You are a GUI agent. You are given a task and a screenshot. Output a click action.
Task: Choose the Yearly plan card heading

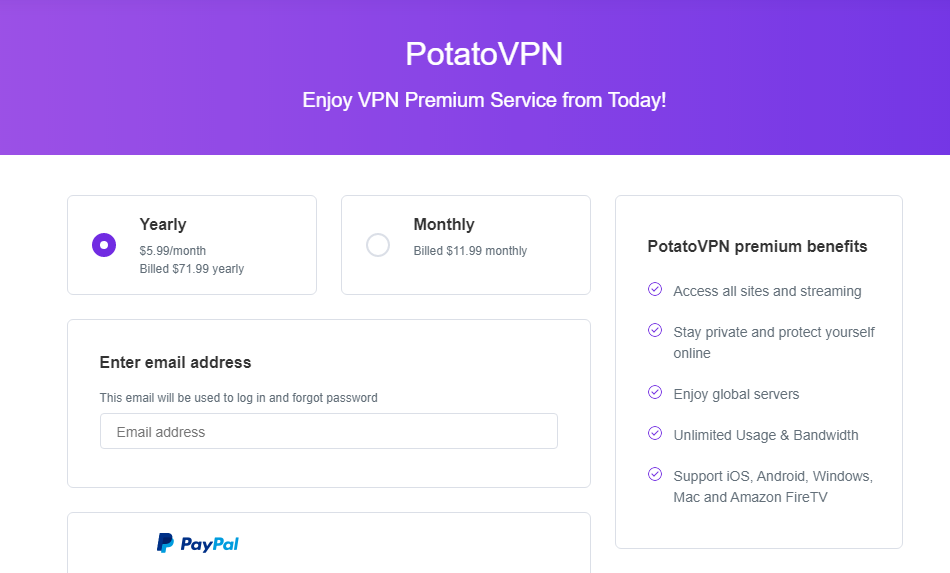[163, 225]
